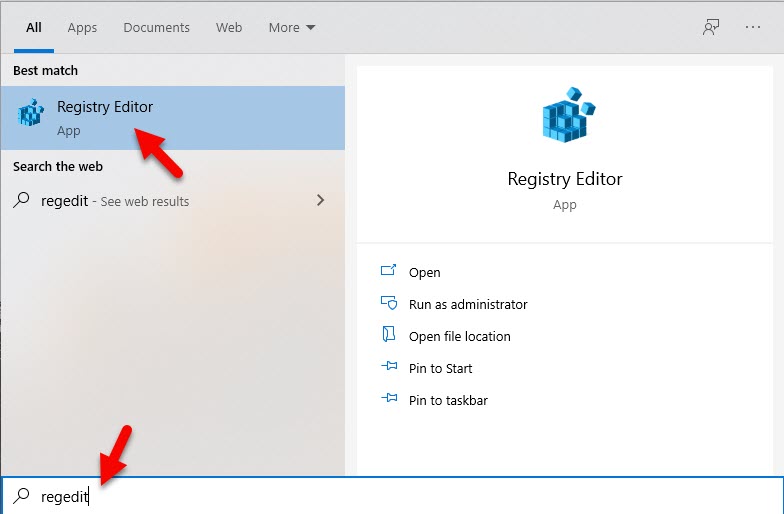Click the Pin to taskbar pin icon
Image resolution: width=784 pixels, height=514 pixels.
point(389,400)
